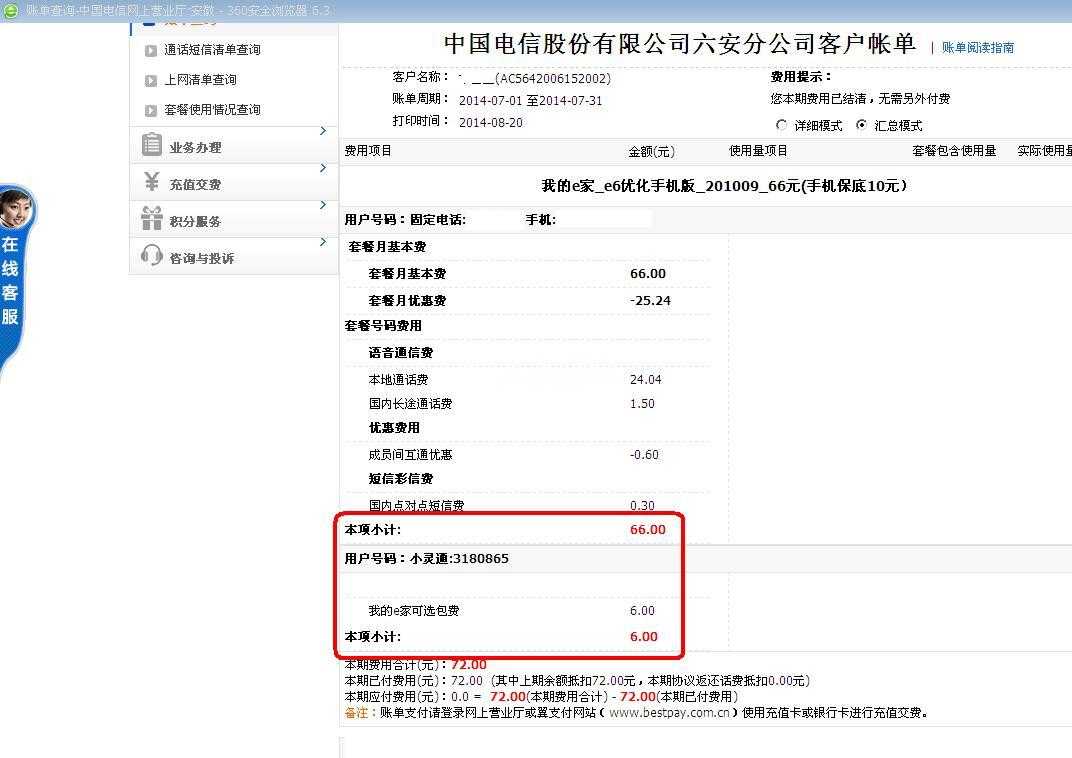1072x758 pixels.
Task: Expand the 充值交费 section chevron
Action: pyautogui.click(x=323, y=168)
